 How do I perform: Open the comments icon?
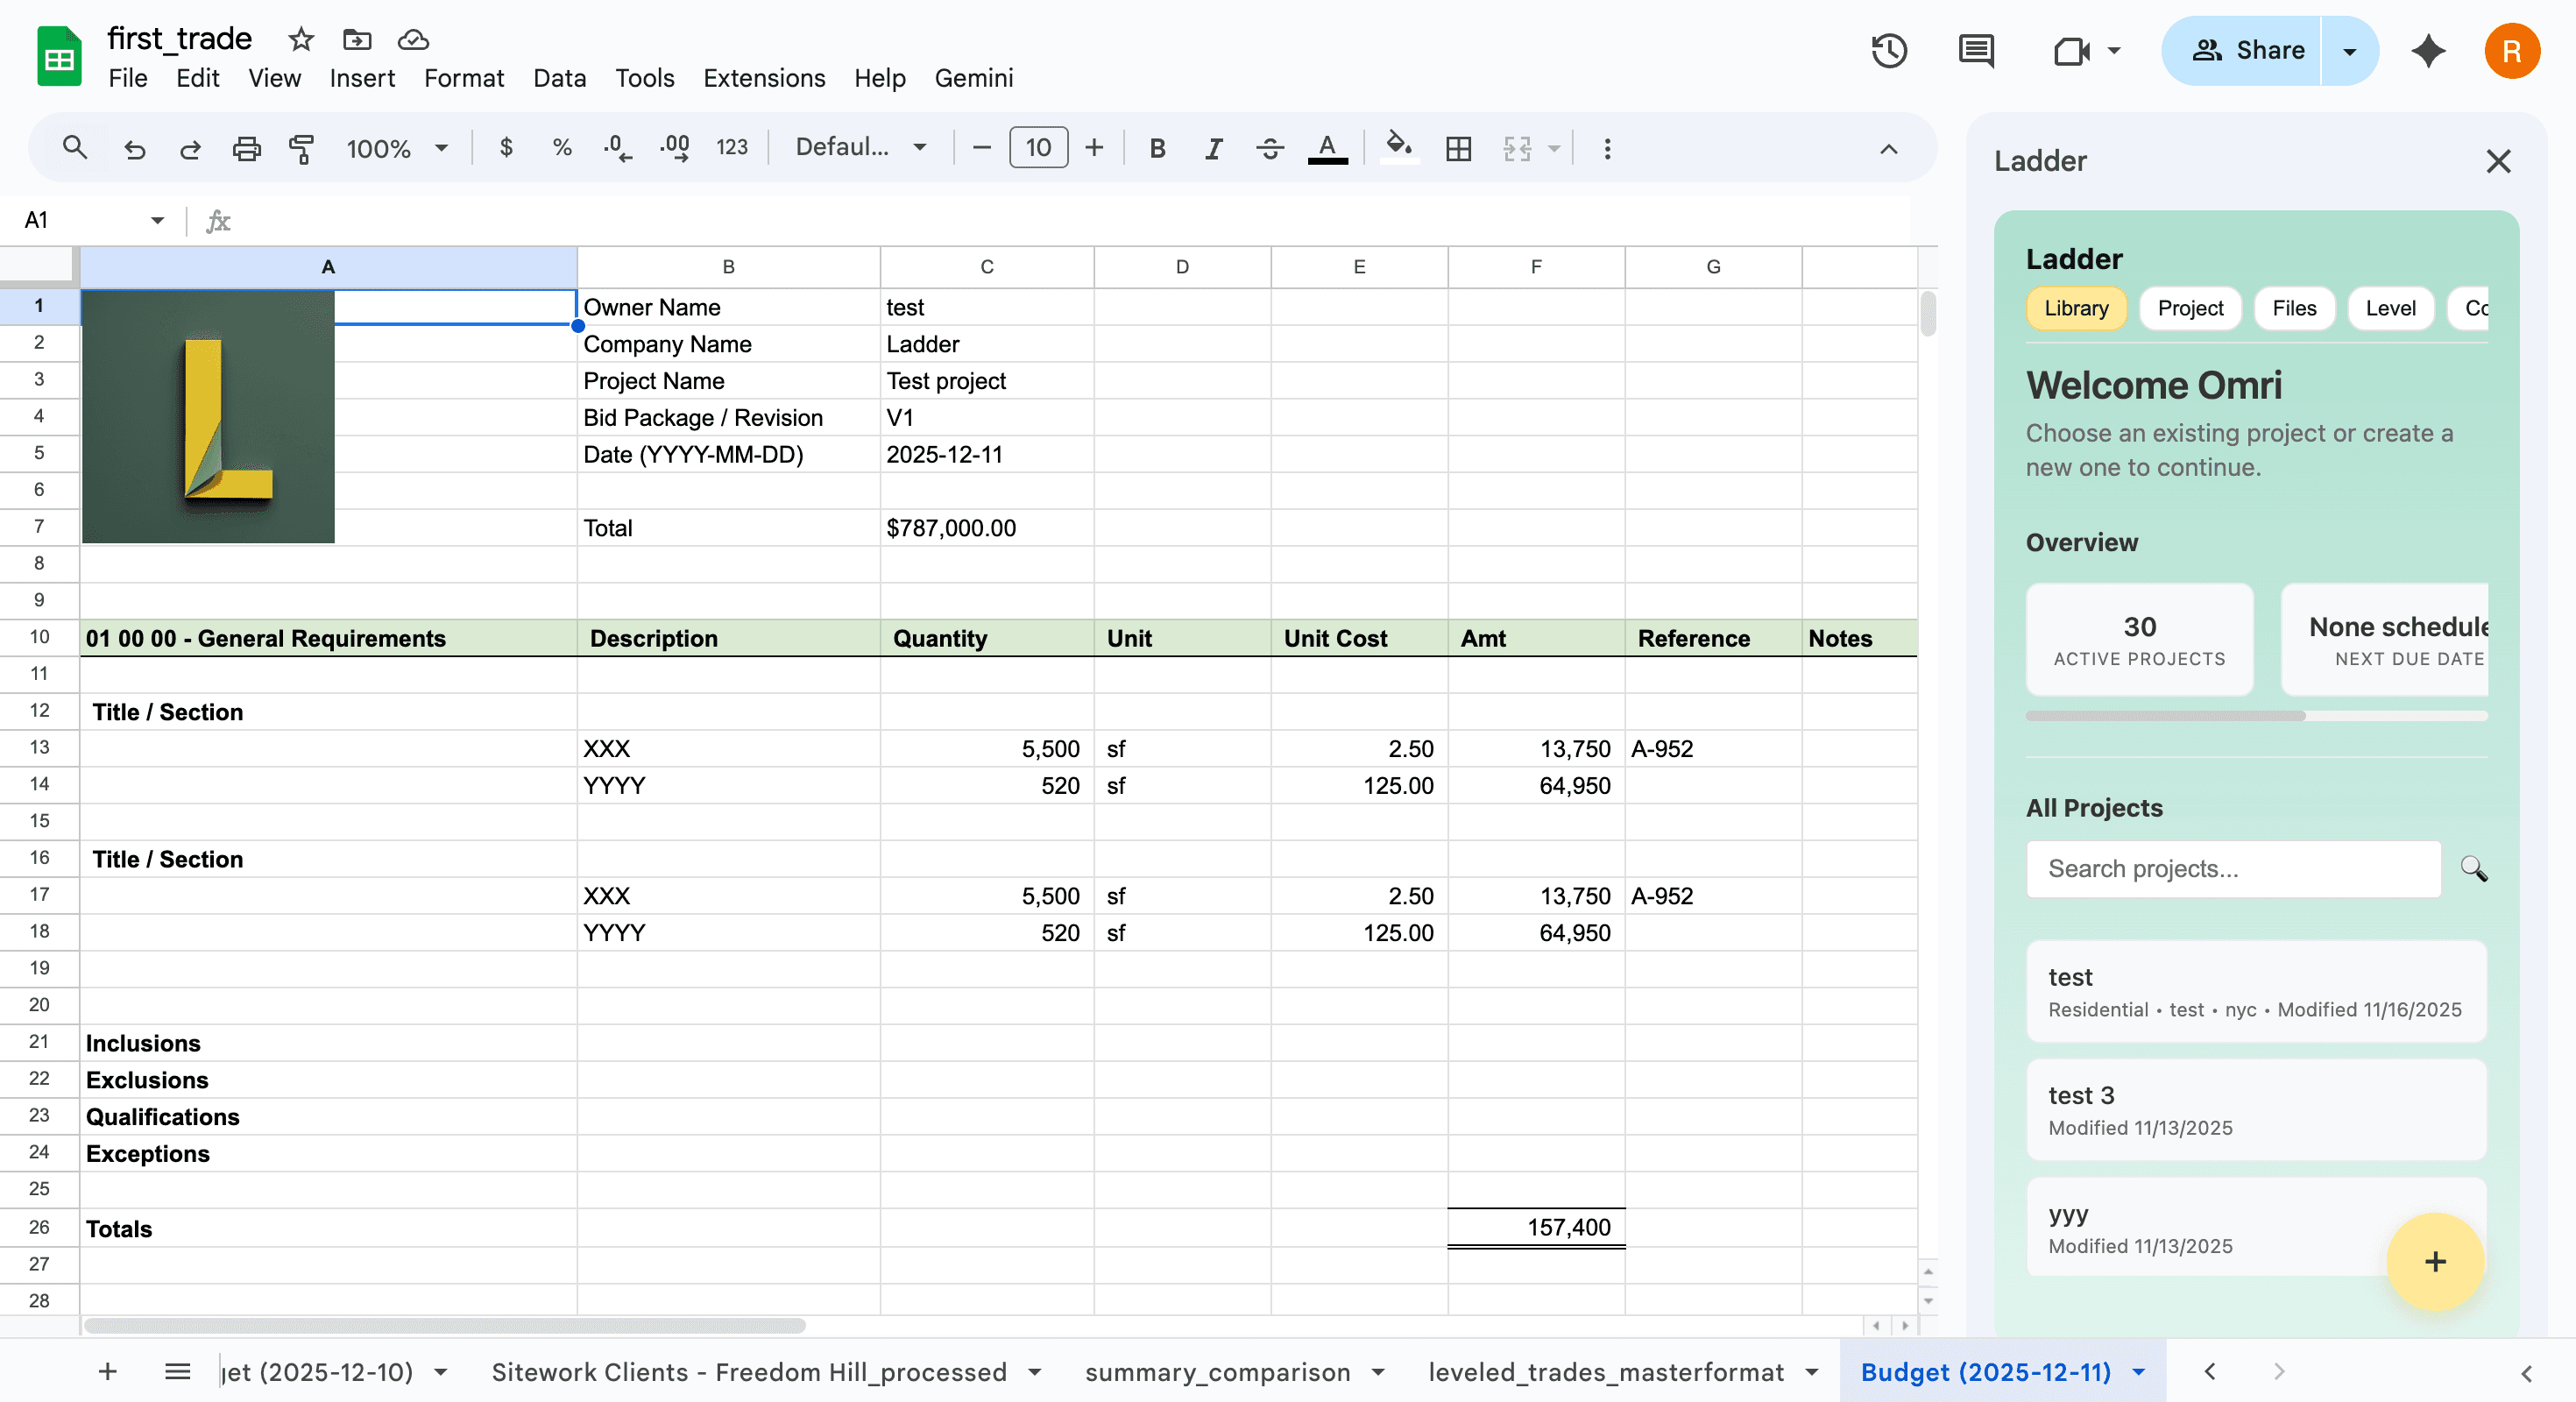[x=1976, y=50]
